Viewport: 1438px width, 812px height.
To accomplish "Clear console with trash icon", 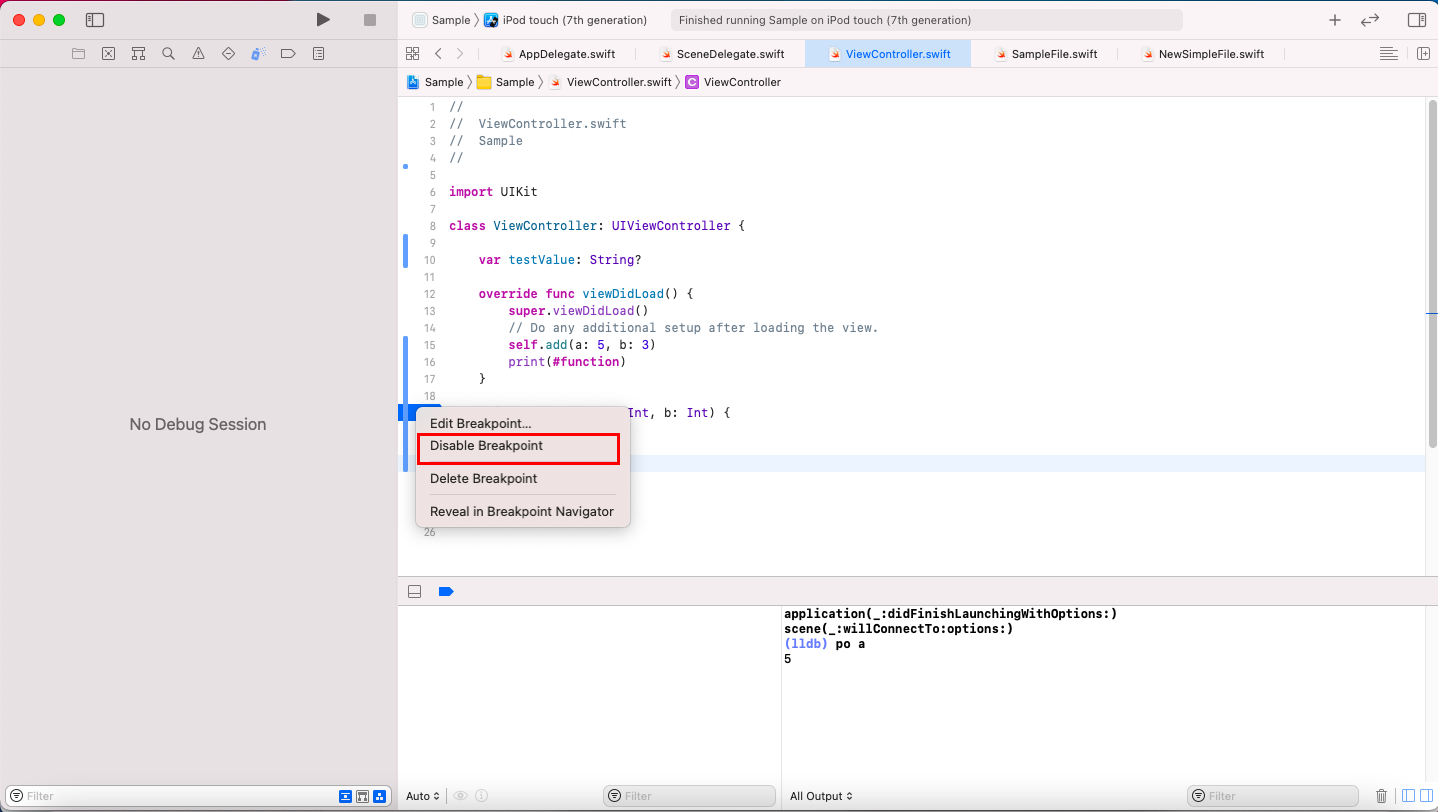I will pos(1382,796).
